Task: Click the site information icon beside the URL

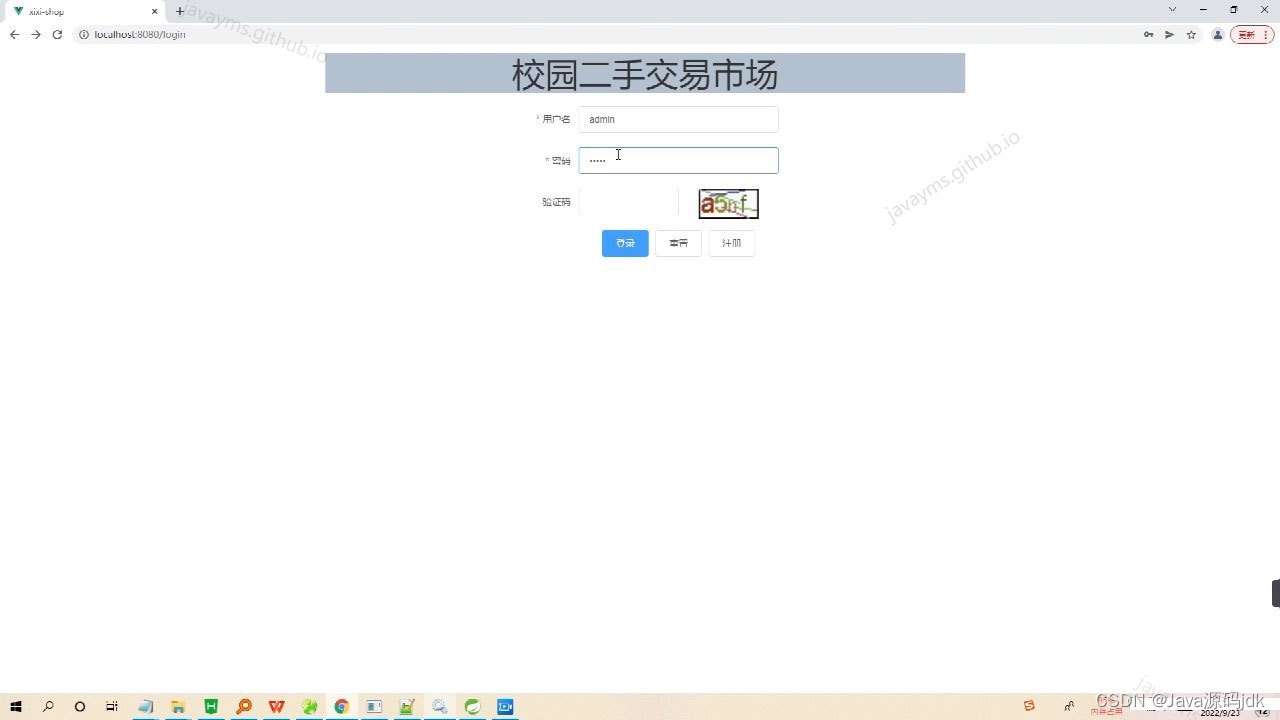Action: click(84, 34)
